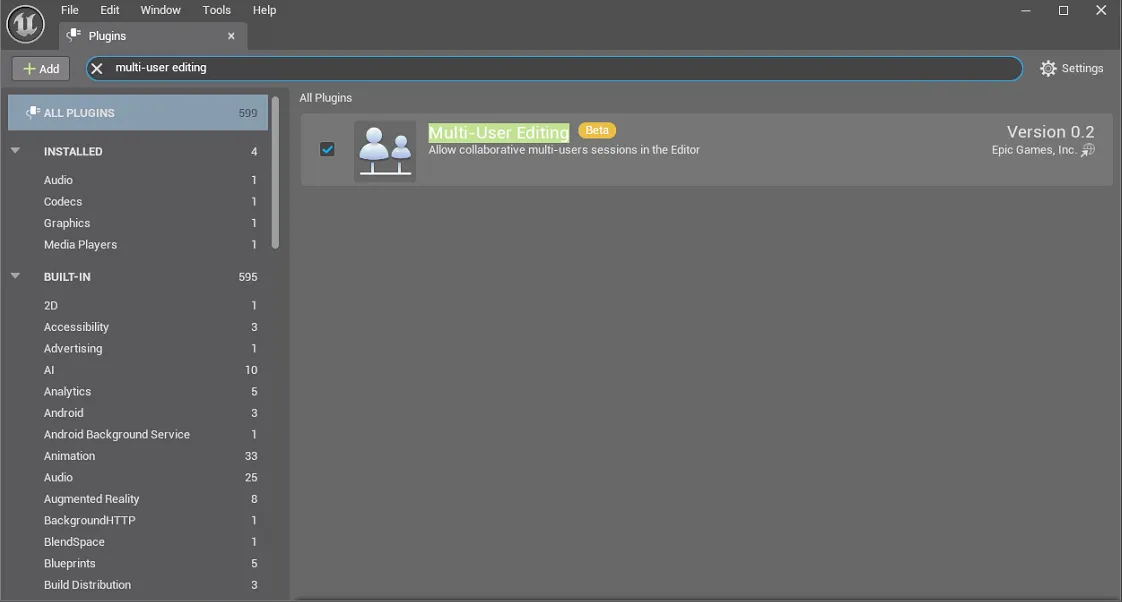Open the Tools menu
Viewport: 1122px width, 602px height.
pyautogui.click(x=216, y=10)
